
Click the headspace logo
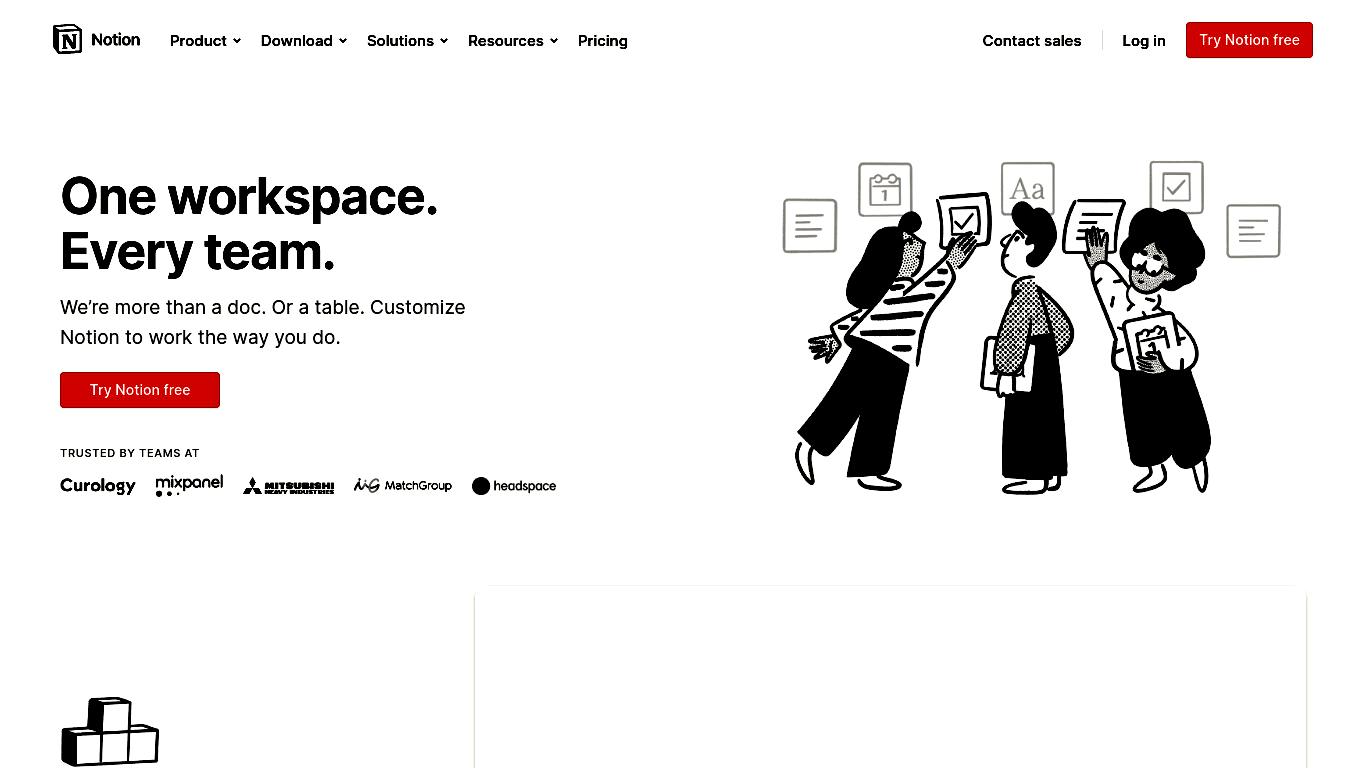[514, 486]
